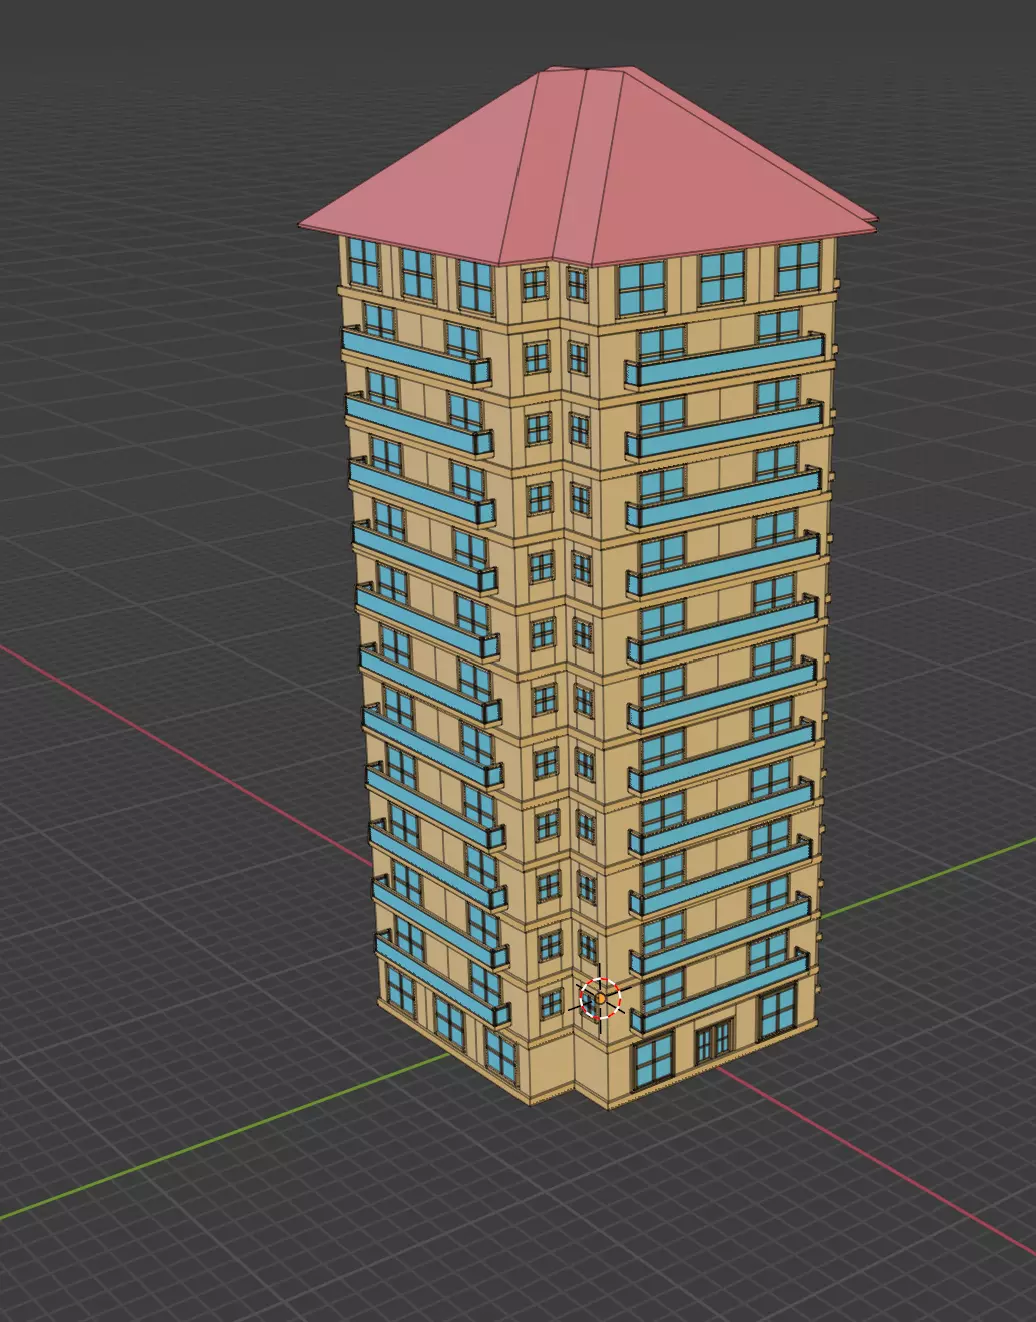Click the ground-floor double door of the building
Screen dimensions: 1036x1322
coord(714,1041)
